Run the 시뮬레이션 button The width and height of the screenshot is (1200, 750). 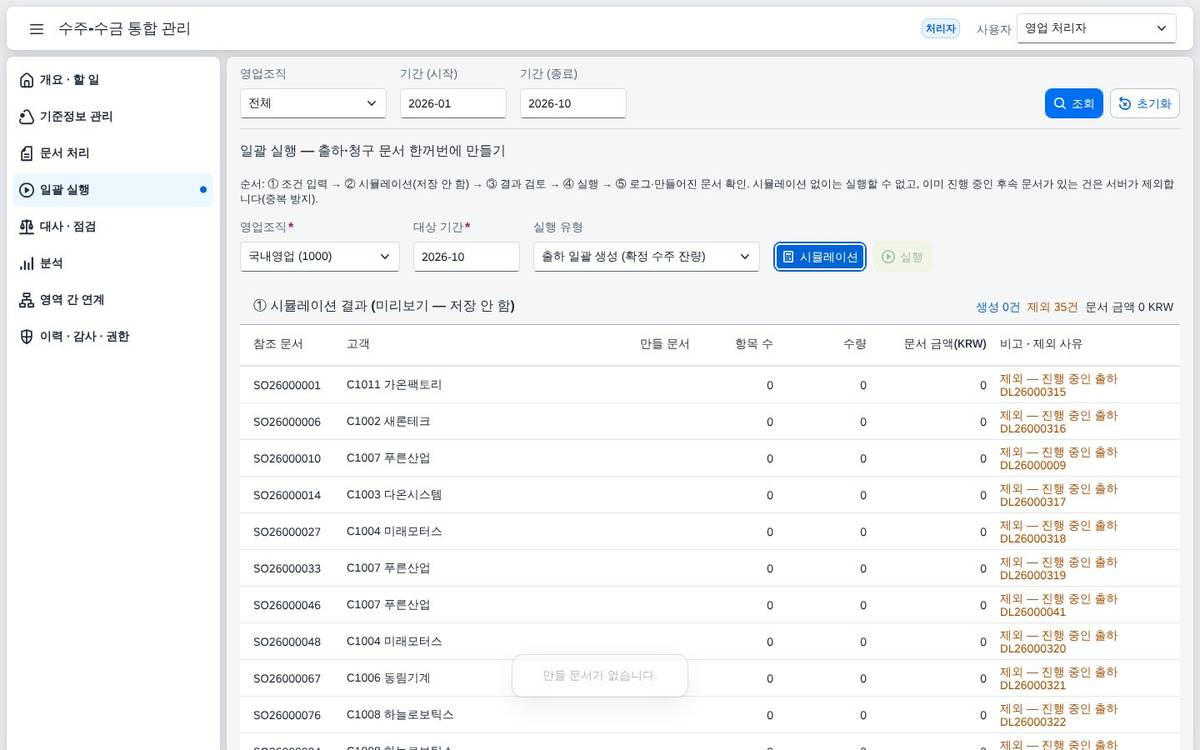pos(820,257)
